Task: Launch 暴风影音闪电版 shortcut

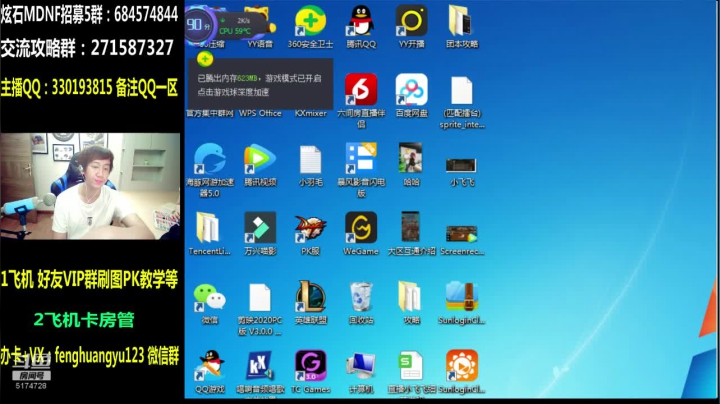Action: pos(361,170)
